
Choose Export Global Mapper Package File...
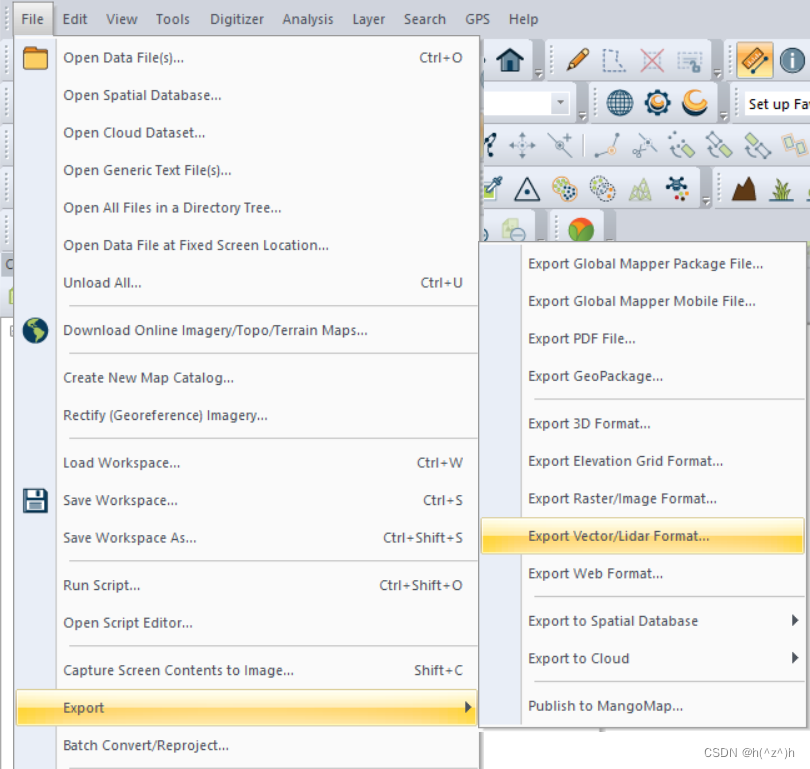(642, 264)
